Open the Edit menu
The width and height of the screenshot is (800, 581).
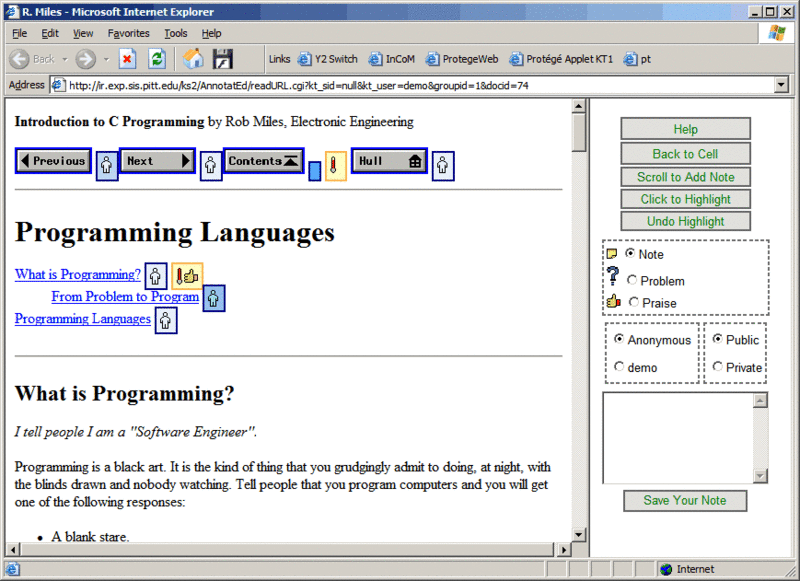[50, 33]
